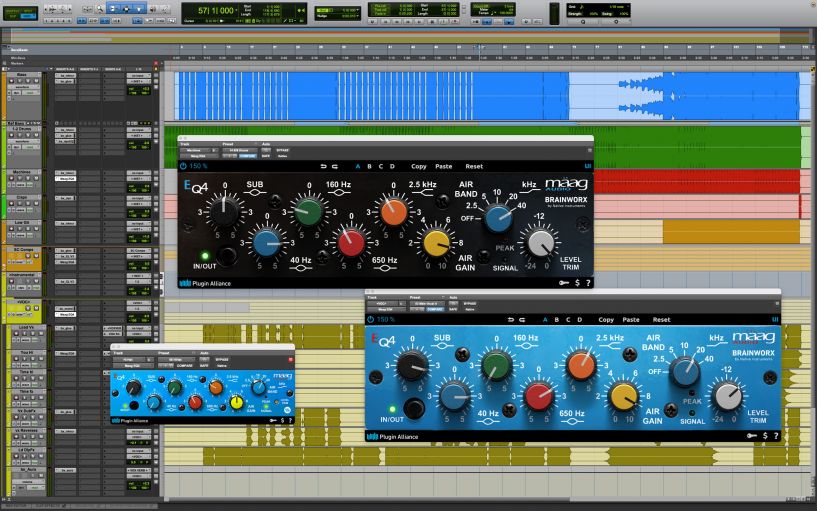Open help question mark in black EQ4

(588, 283)
